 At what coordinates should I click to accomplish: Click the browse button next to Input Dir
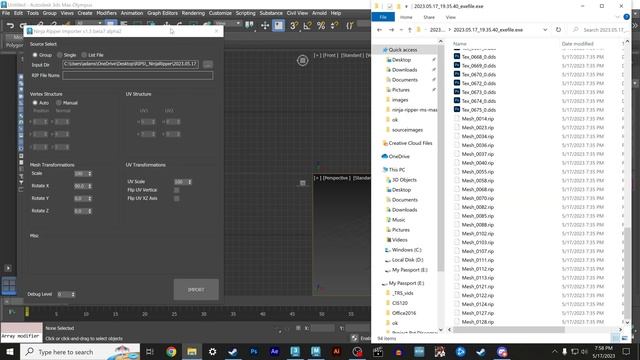coord(208,64)
